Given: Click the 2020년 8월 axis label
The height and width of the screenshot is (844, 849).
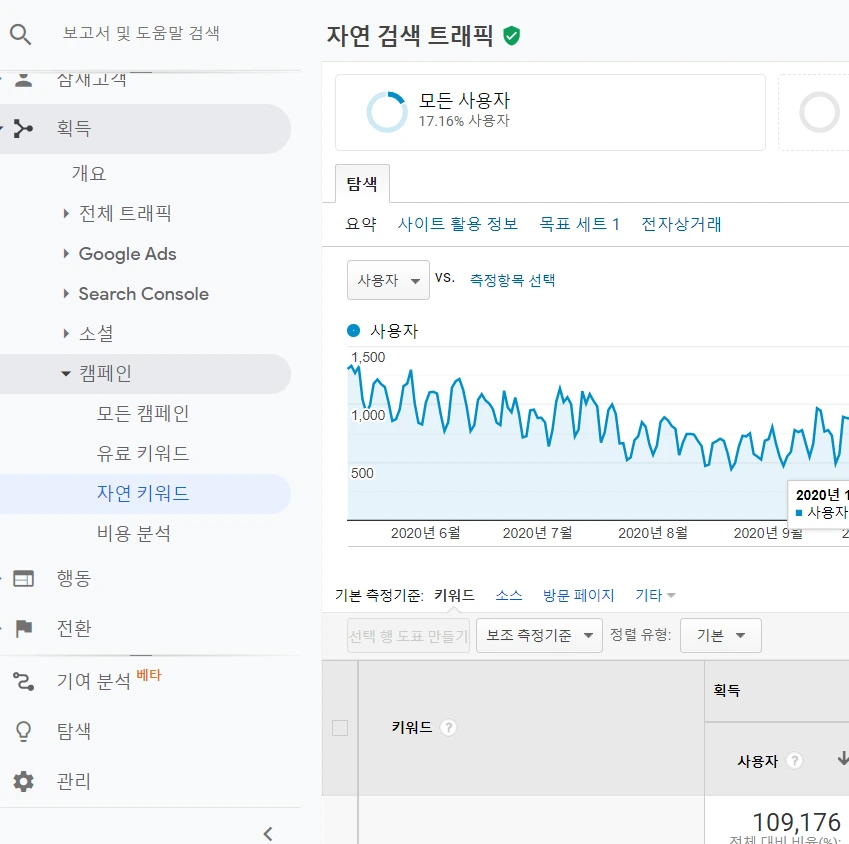Looking at the screenshot, I should (x=653, y=533).
